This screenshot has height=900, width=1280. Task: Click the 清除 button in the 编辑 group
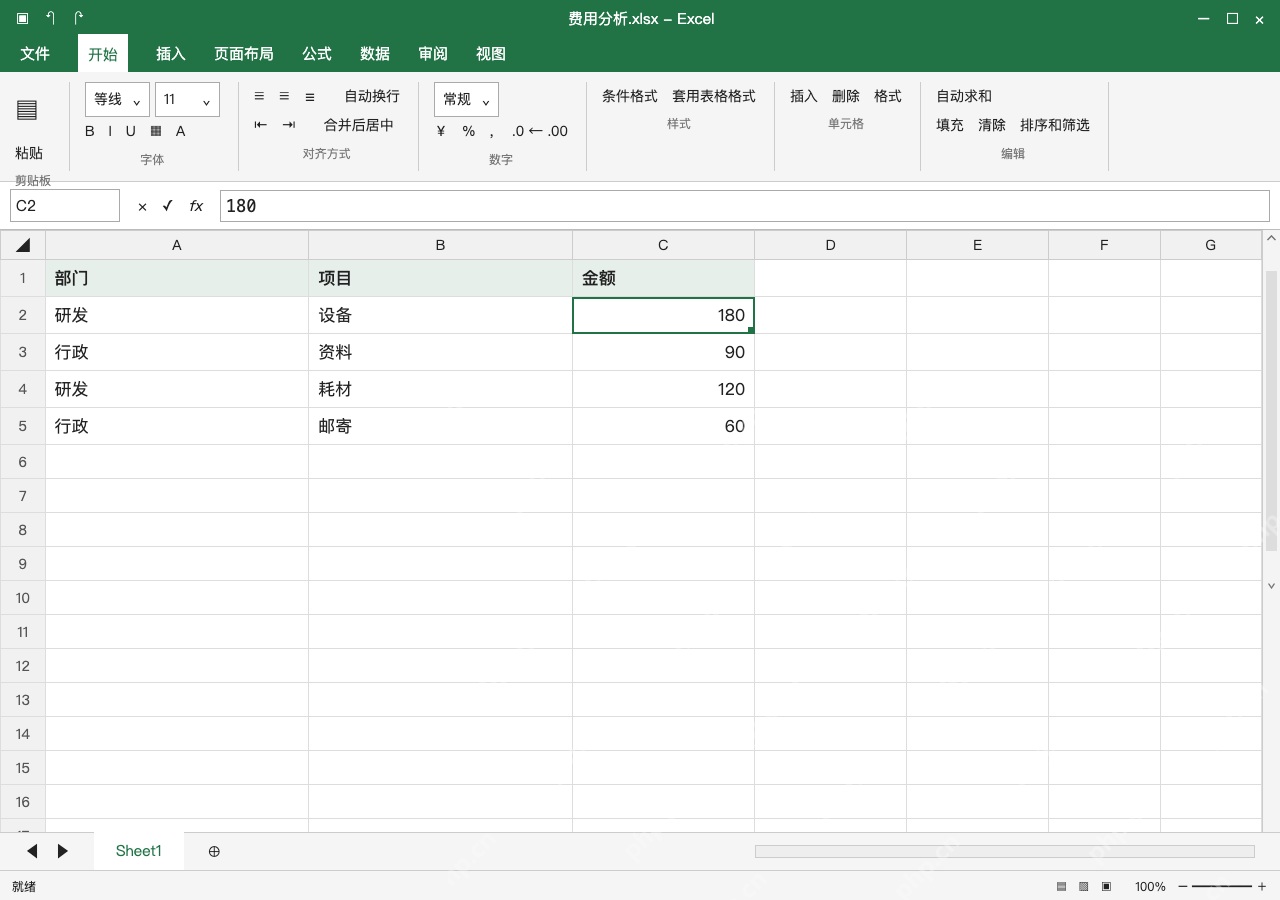992,125
